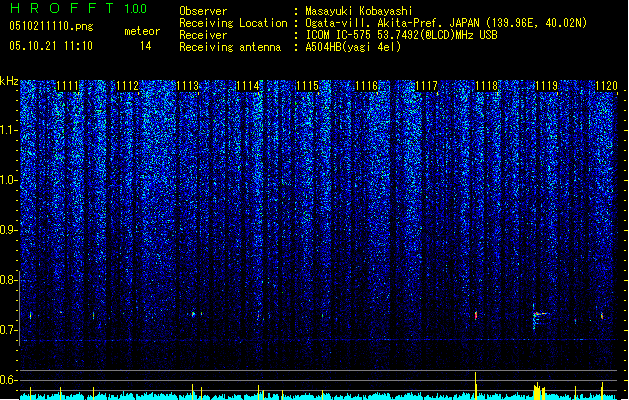This screenshot has height=400, width=629.
Task: Click the Receiving antenna label
Action: 230,47
